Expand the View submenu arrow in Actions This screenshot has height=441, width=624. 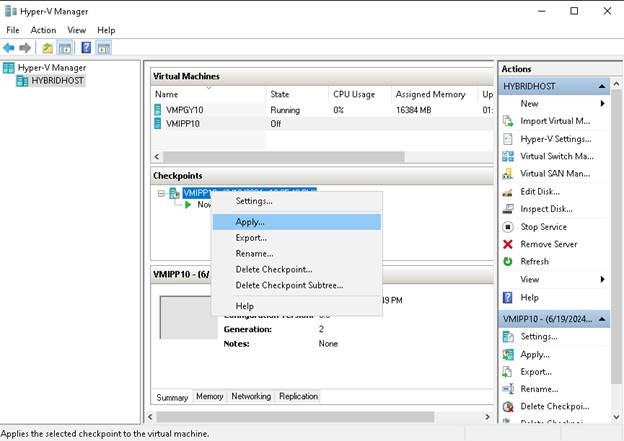click(603, 279)
